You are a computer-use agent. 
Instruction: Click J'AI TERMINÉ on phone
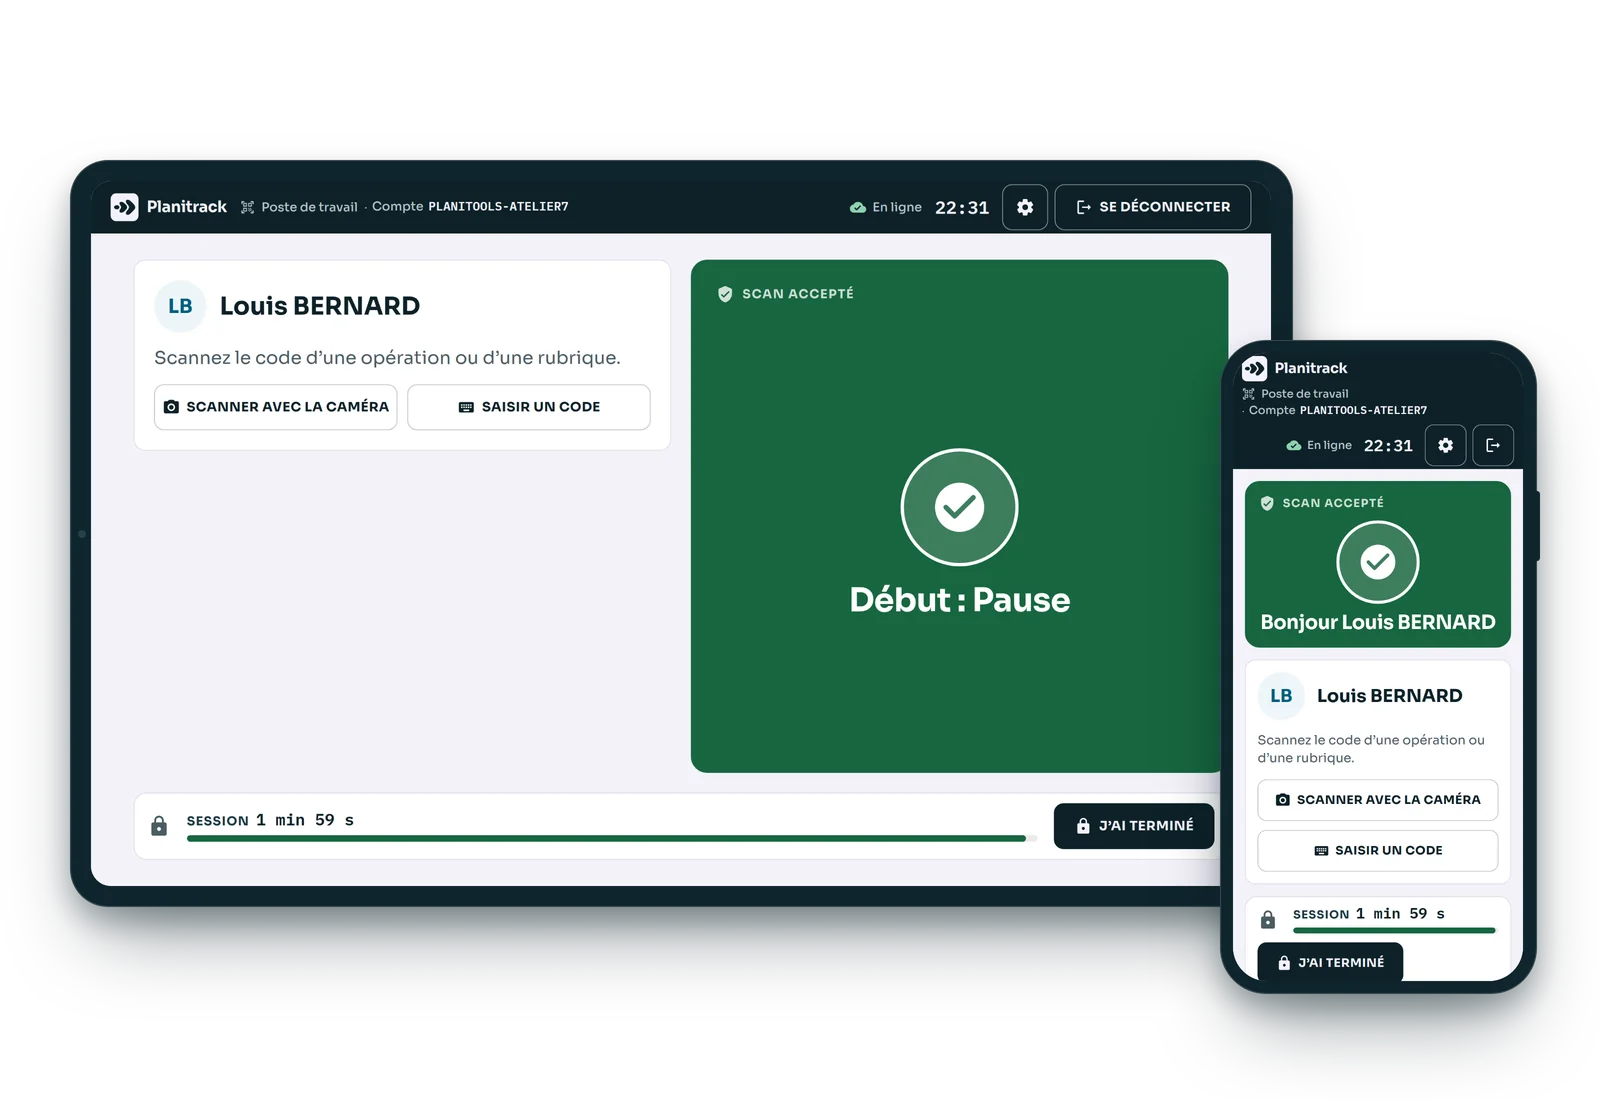point(1330,962)
